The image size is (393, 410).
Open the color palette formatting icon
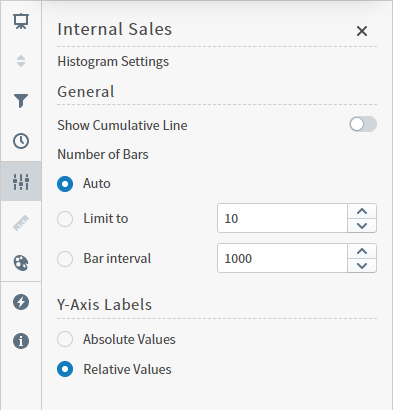[x=21, y=263]
